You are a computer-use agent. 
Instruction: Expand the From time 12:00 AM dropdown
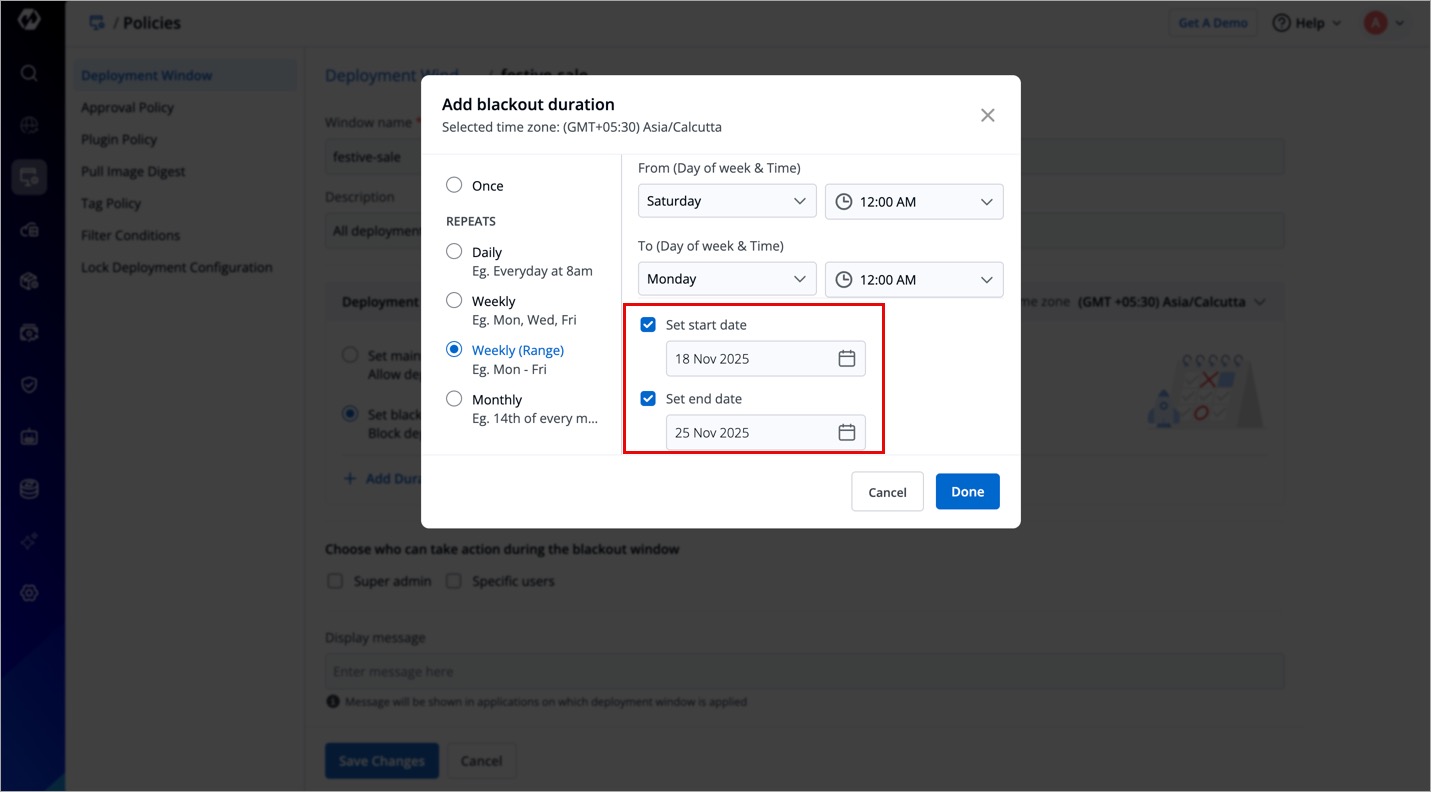[x=913, y=201]
